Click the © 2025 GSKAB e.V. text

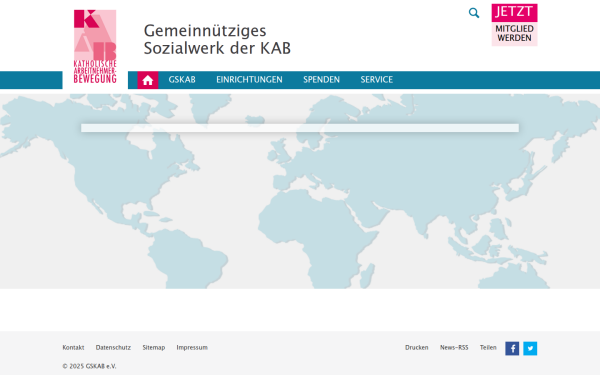coord(89,366)
